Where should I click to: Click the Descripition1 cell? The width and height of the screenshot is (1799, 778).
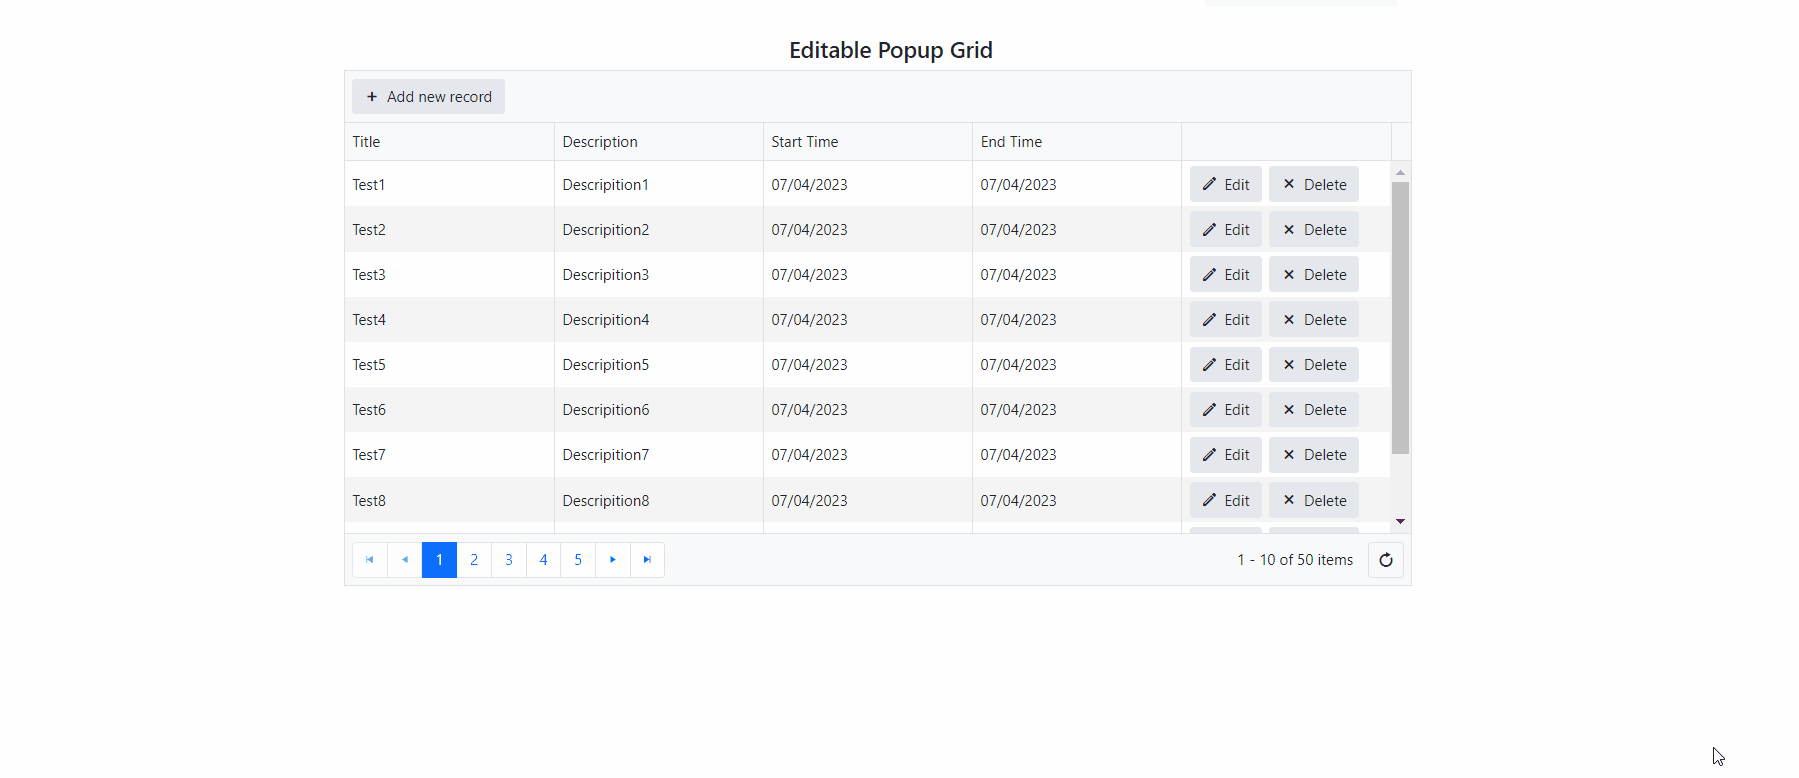tap(659, 184)
